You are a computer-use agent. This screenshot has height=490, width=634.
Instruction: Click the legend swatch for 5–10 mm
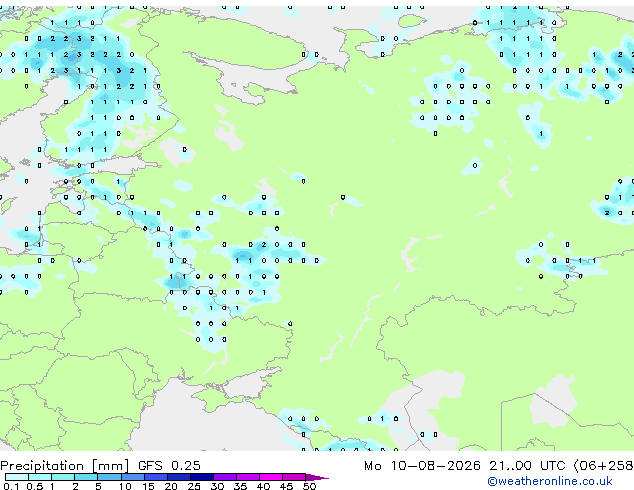[109, 477]
